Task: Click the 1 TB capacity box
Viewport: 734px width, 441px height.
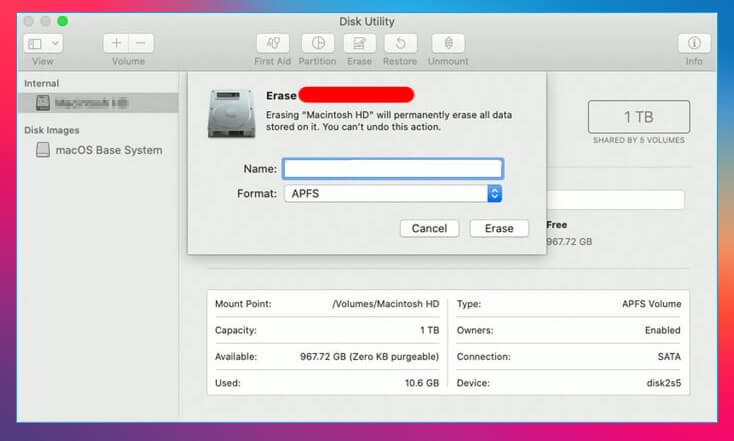Action: pos(639,117)
